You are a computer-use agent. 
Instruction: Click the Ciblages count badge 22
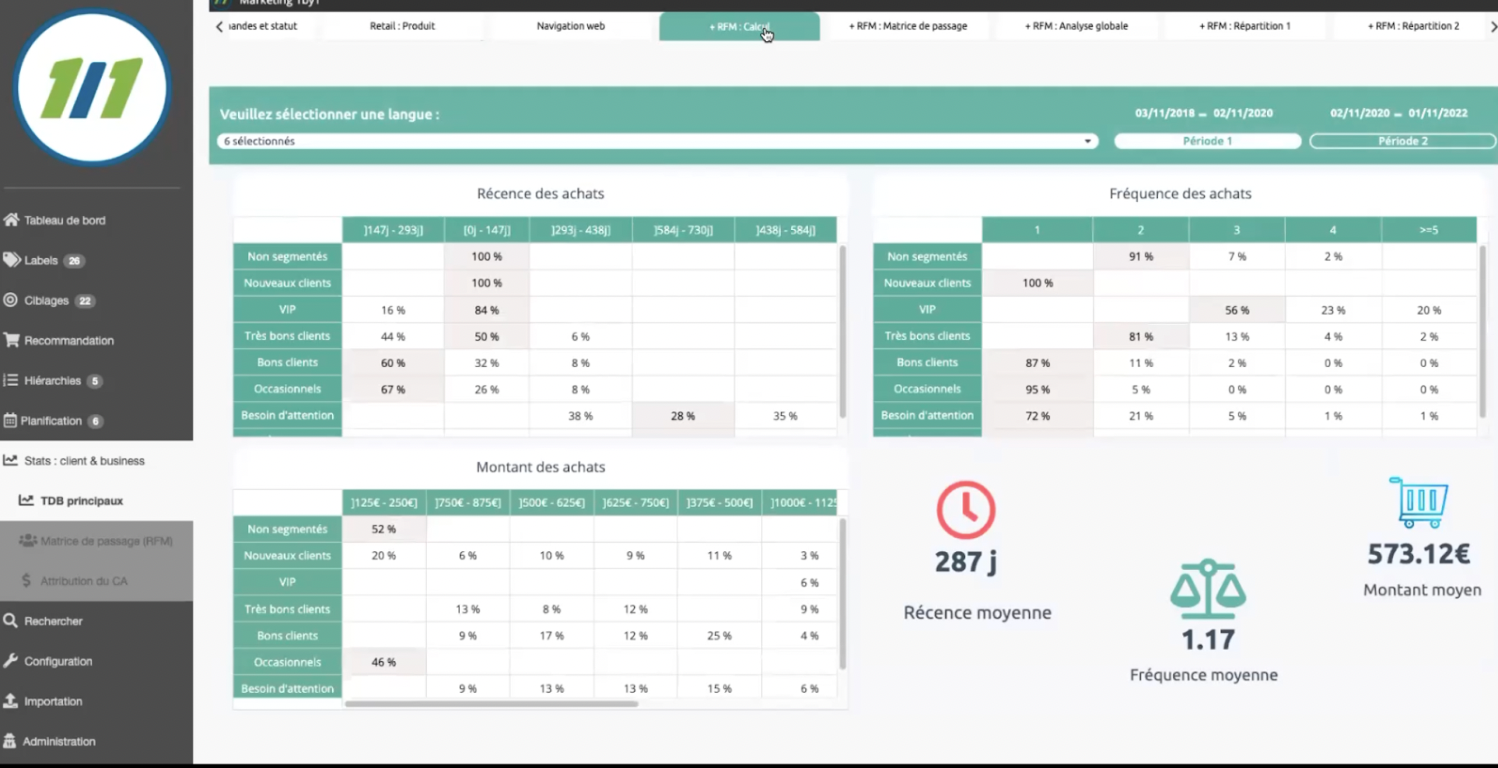(85, 301)
